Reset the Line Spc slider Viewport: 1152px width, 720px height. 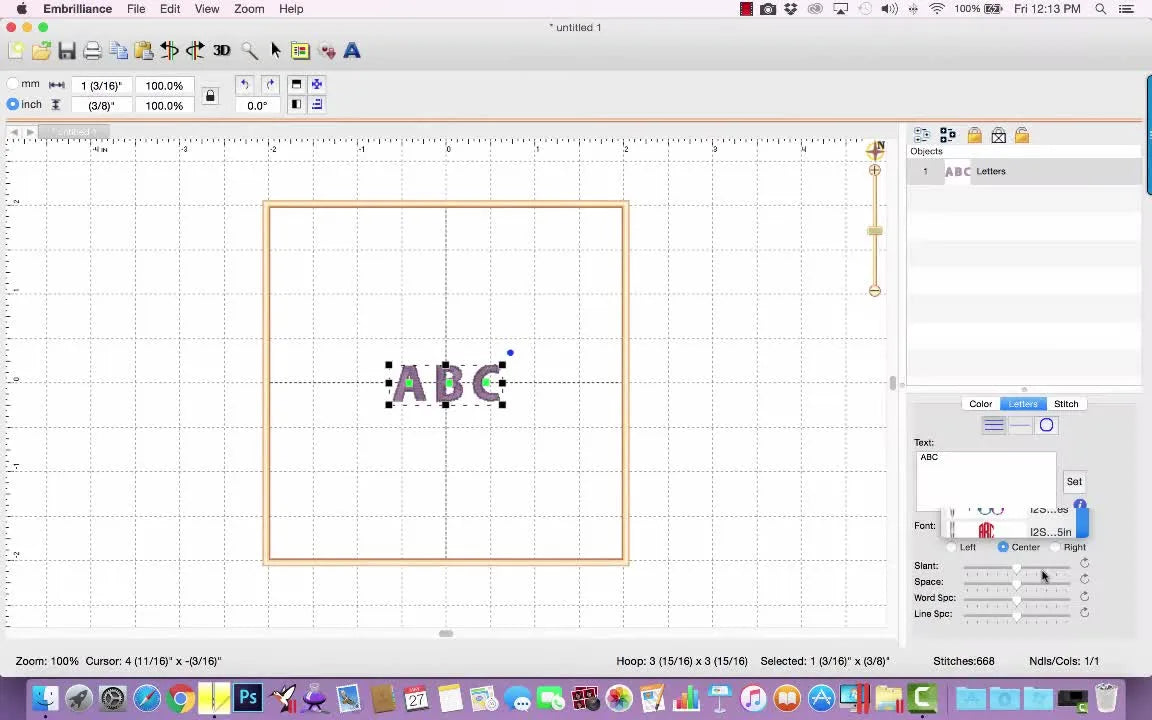tap(1084, 613)
